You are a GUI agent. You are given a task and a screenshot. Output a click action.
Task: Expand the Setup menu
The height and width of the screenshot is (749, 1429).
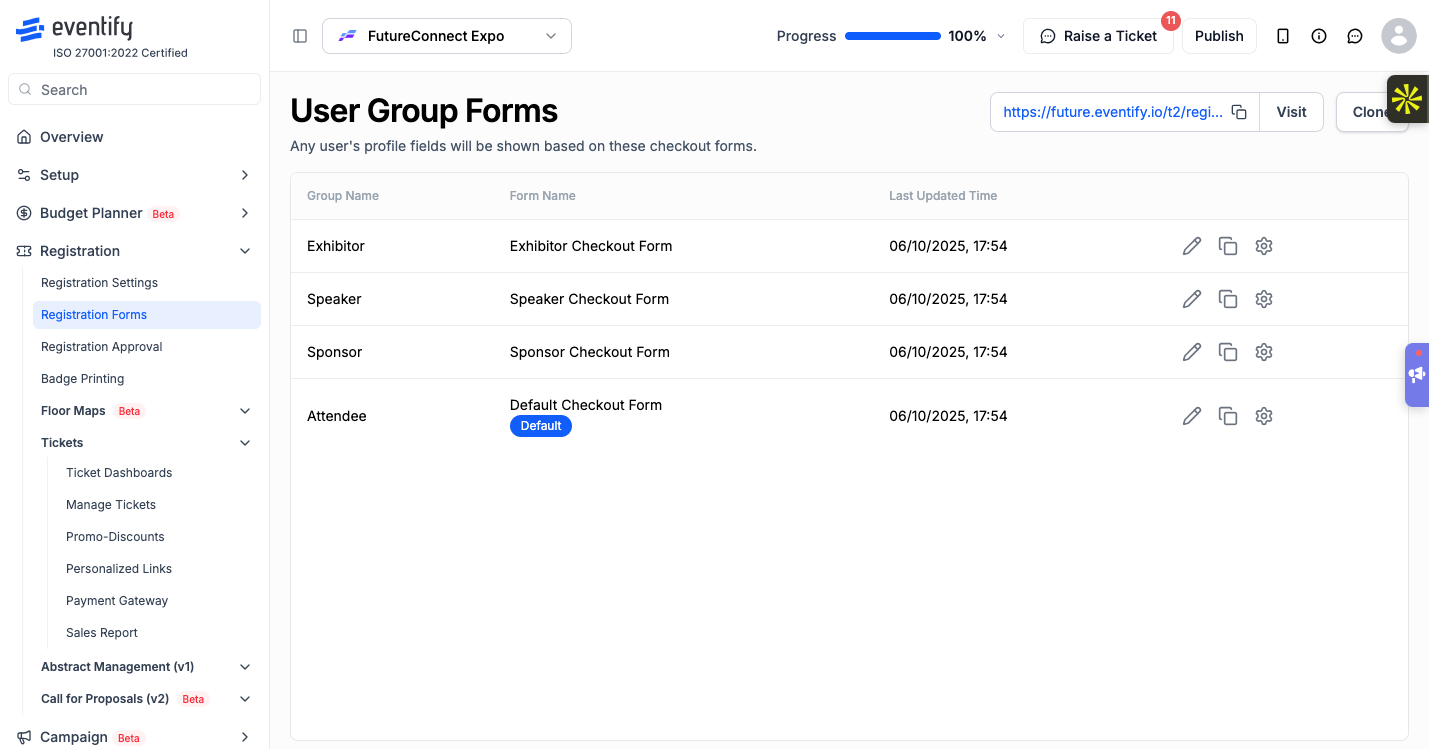point(135,175)
